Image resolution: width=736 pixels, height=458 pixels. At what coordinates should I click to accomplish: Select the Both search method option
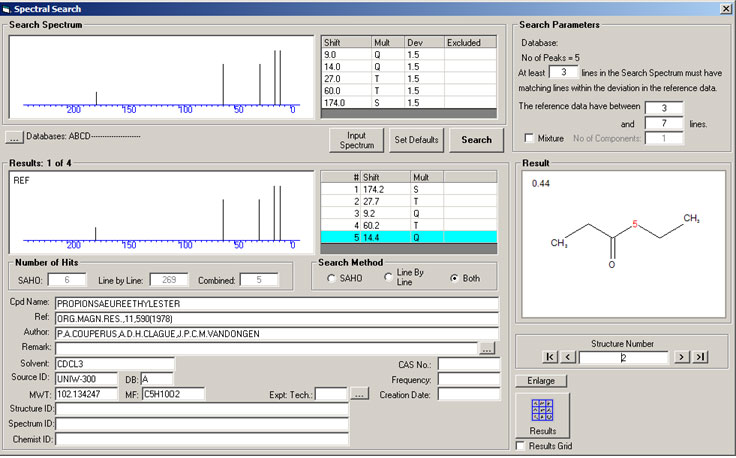455,278
